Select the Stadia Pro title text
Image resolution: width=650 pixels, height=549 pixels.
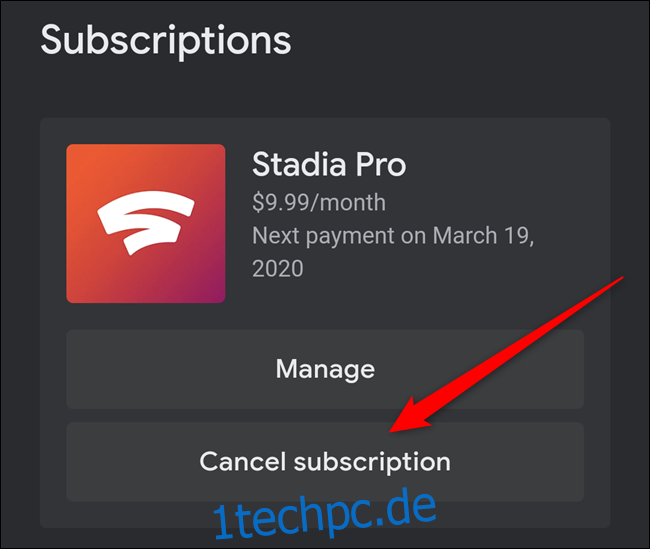(x=329, y=164)
